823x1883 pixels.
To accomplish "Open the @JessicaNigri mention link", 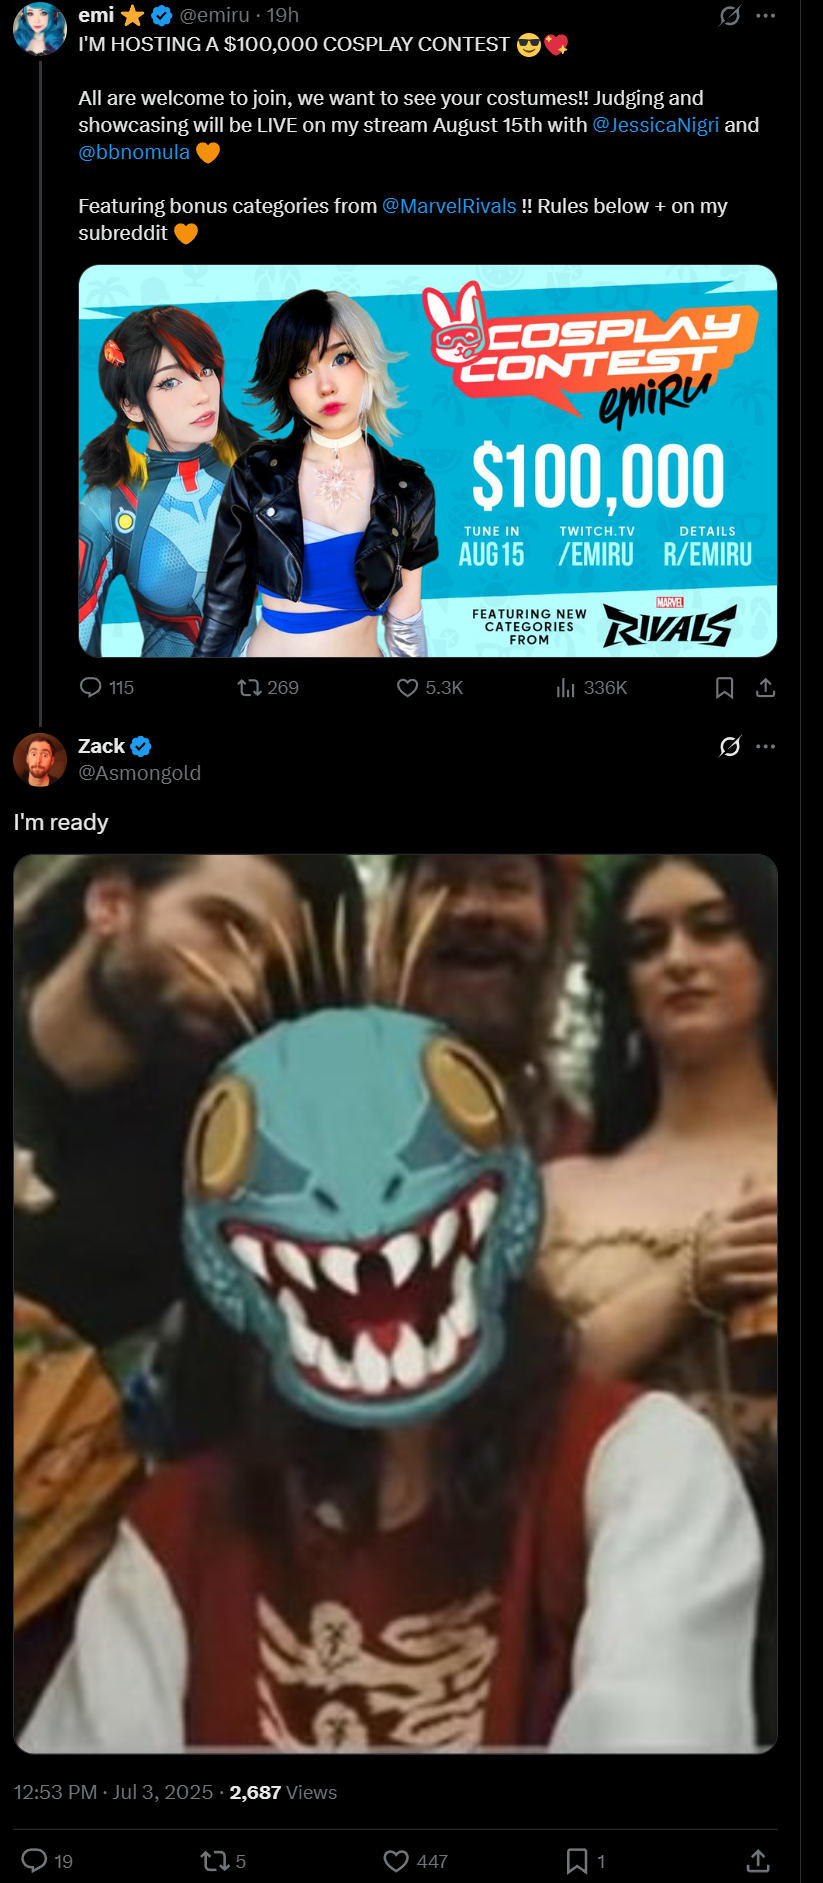I will [655, 125].
